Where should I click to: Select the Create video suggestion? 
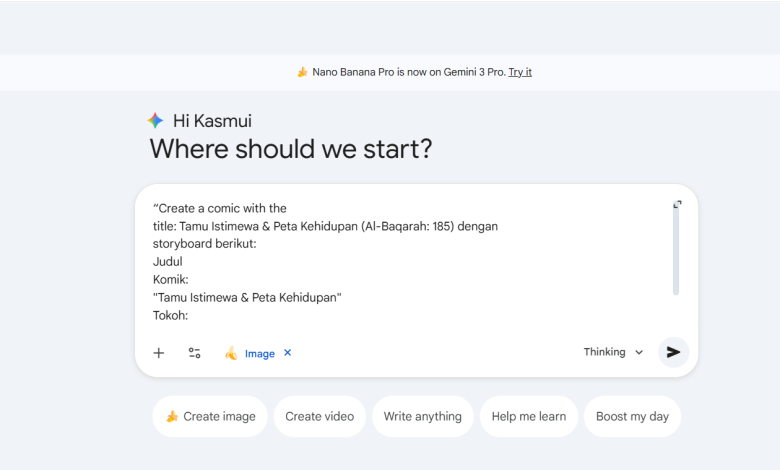point(319,417)
